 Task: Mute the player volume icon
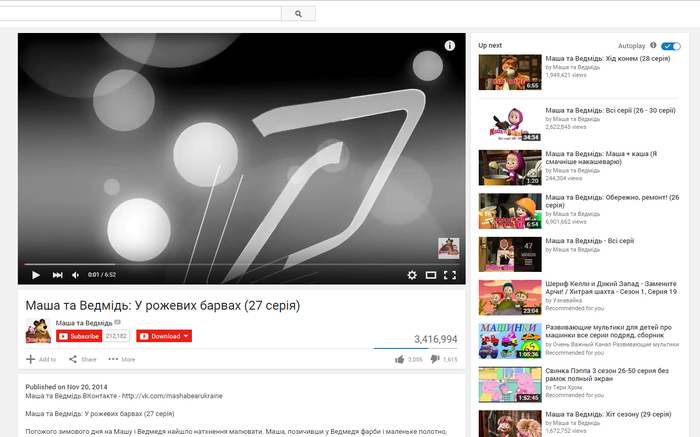pyautogui.click(x=75, y=275)
